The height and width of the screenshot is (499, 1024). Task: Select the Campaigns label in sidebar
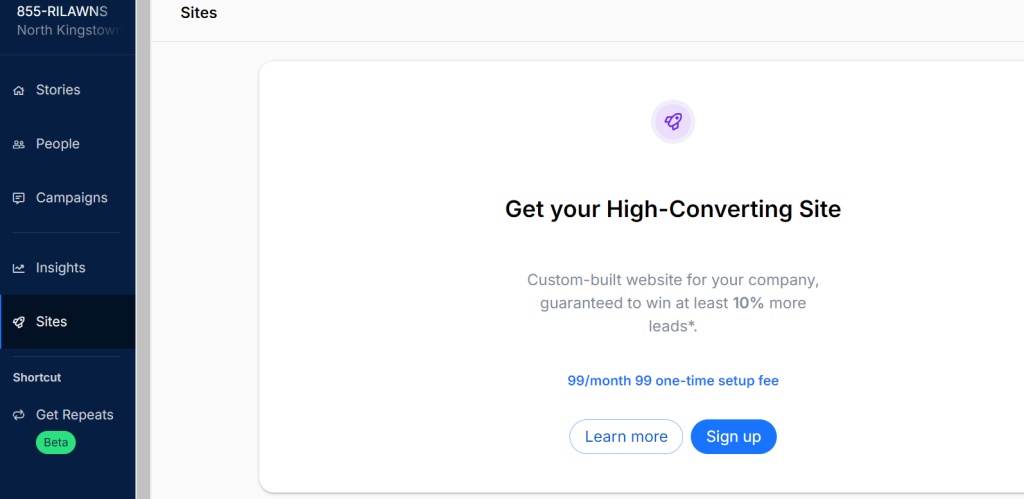pyautogui.click(x=72, y=198)
